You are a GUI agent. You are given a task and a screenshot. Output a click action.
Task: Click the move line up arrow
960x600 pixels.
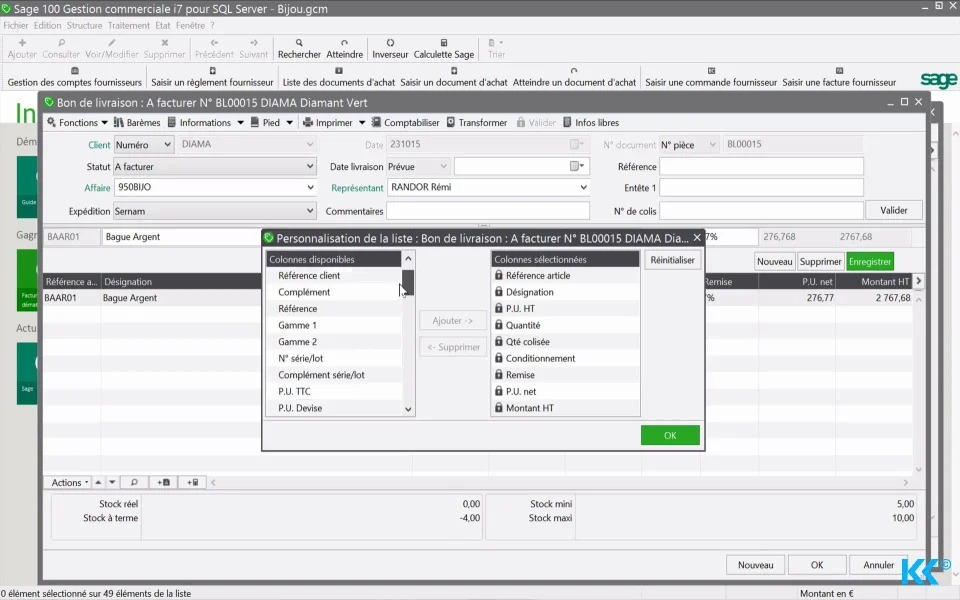(98, 482)
